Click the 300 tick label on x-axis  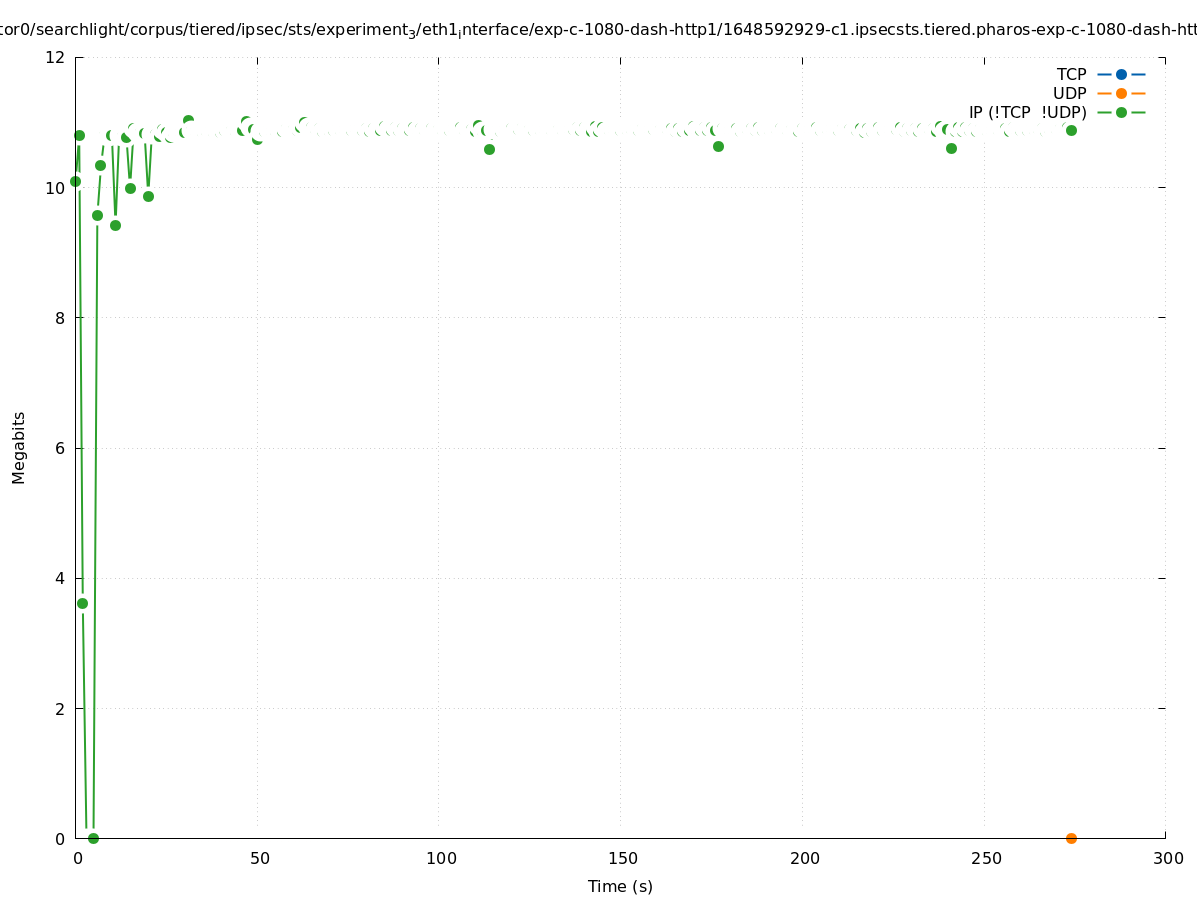tap(1166, 858)
